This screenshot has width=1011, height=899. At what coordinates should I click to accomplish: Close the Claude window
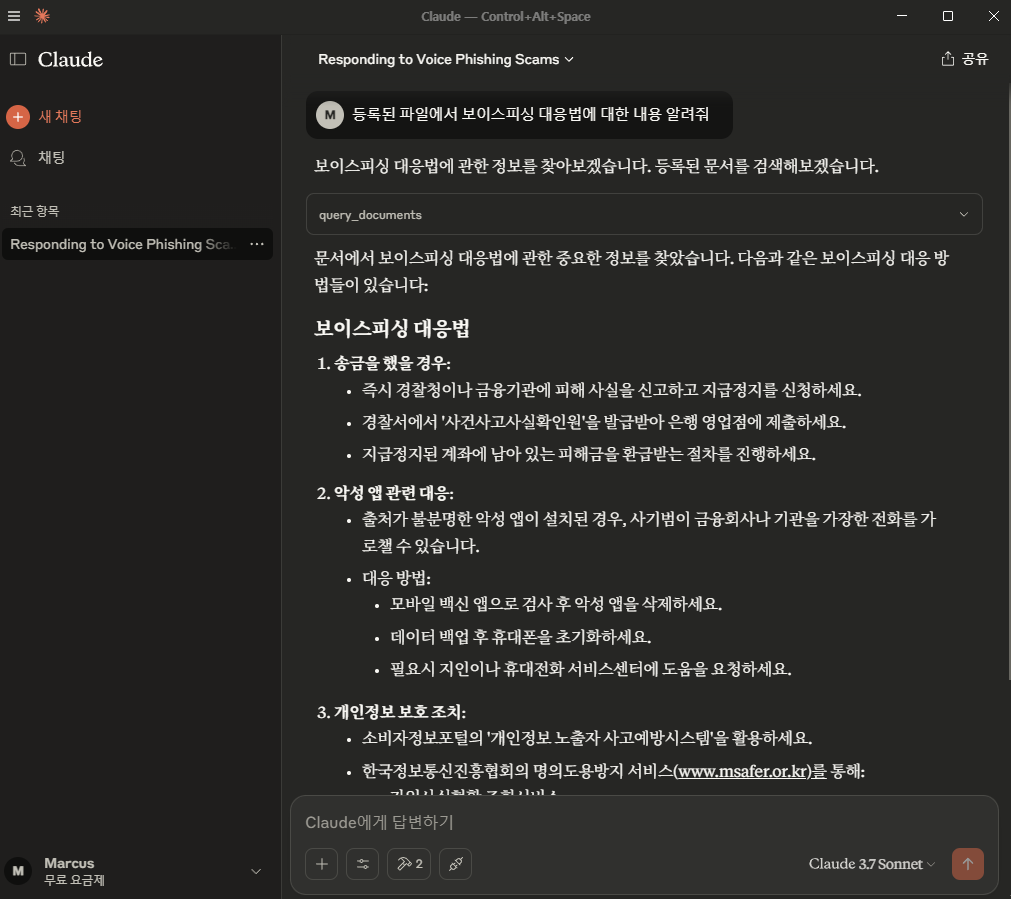[x=994, y=16]
